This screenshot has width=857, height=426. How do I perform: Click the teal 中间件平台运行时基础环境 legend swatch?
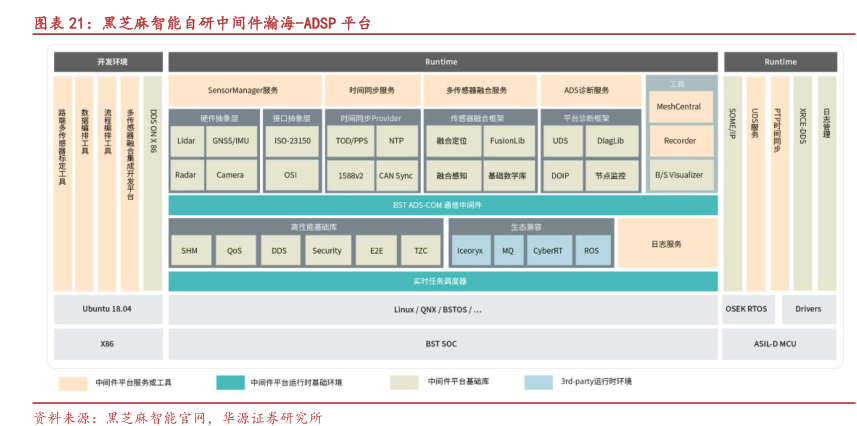point(230,382)
